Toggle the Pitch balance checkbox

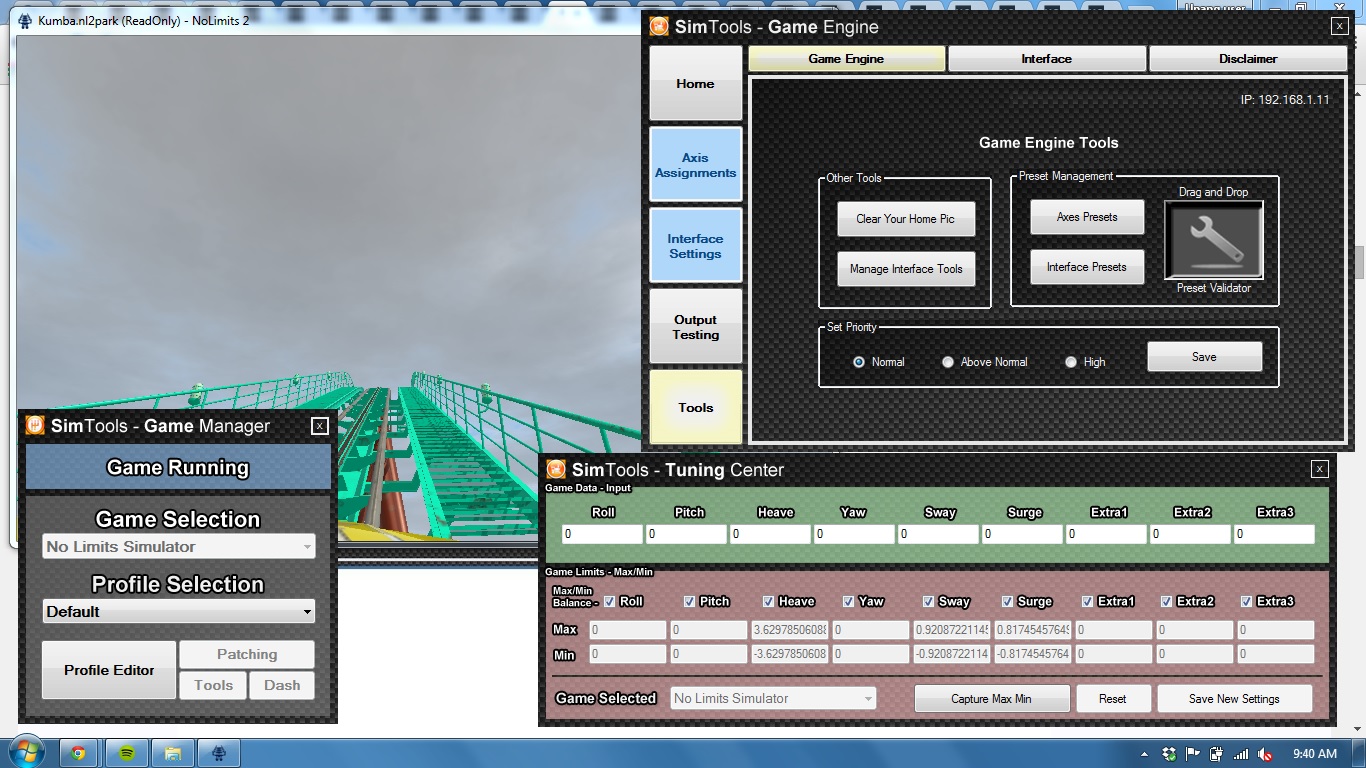[689, 601]
